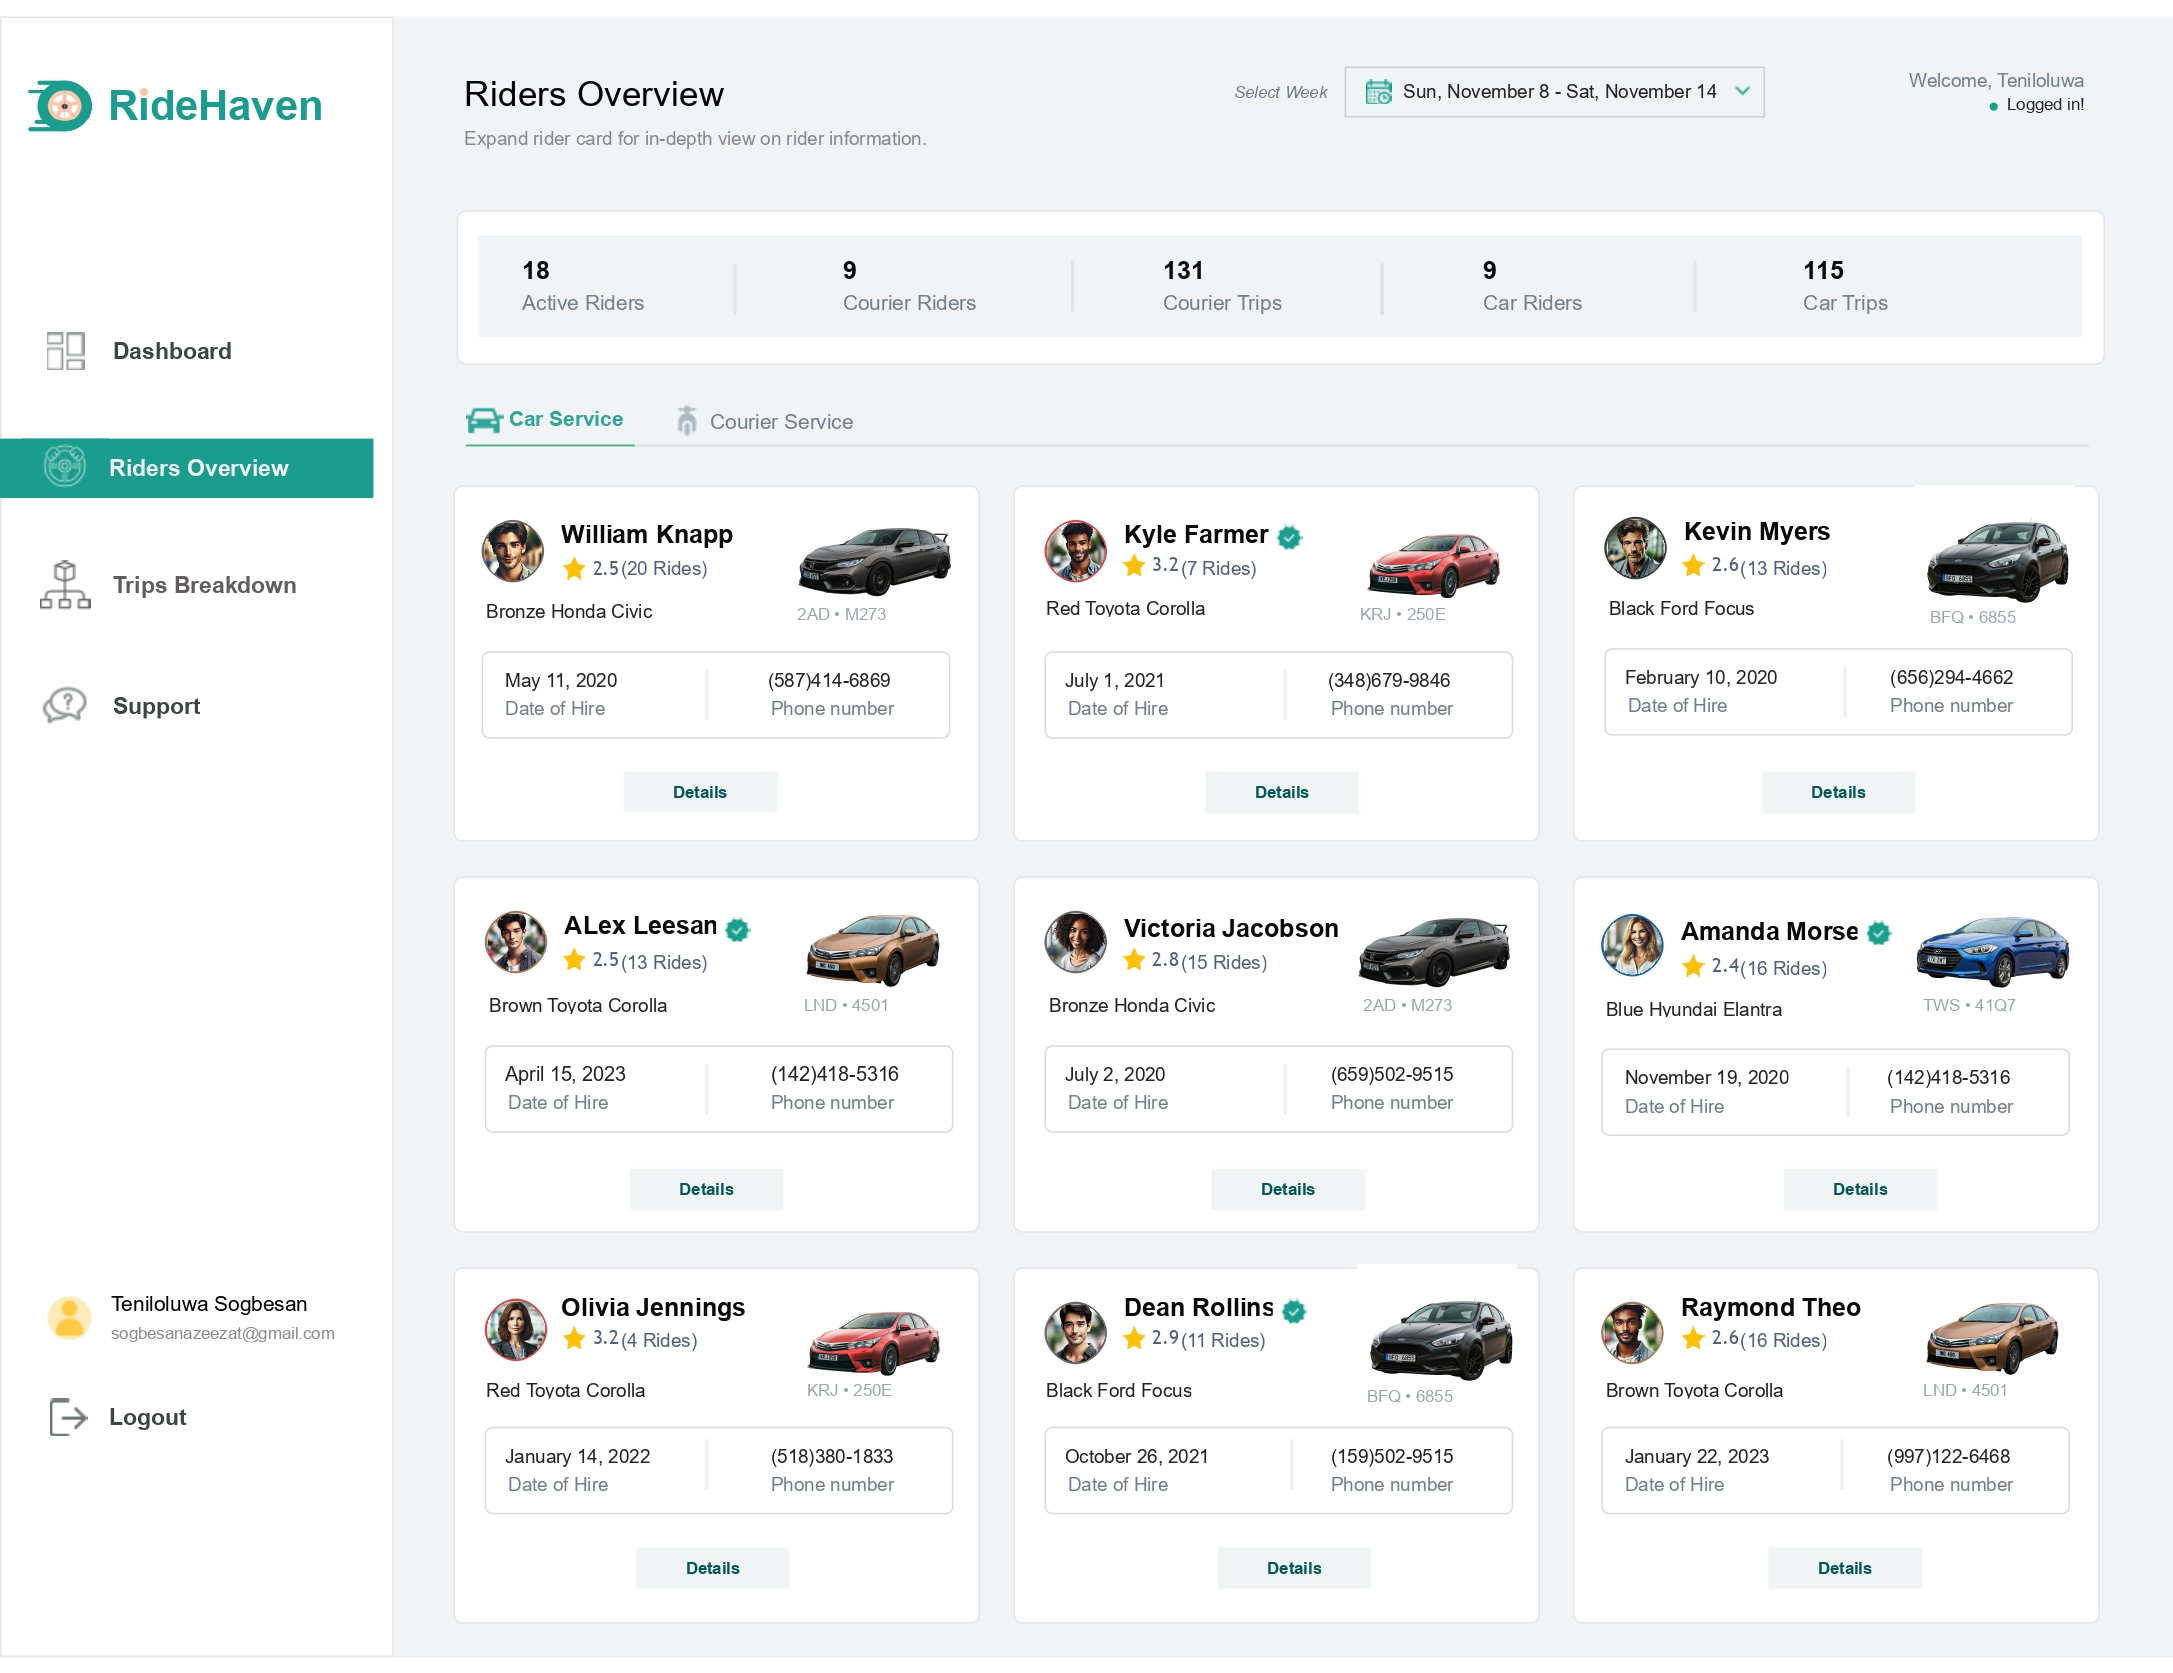
Task: Open the week range Sun, November 8 selector
Action: 1558,92
